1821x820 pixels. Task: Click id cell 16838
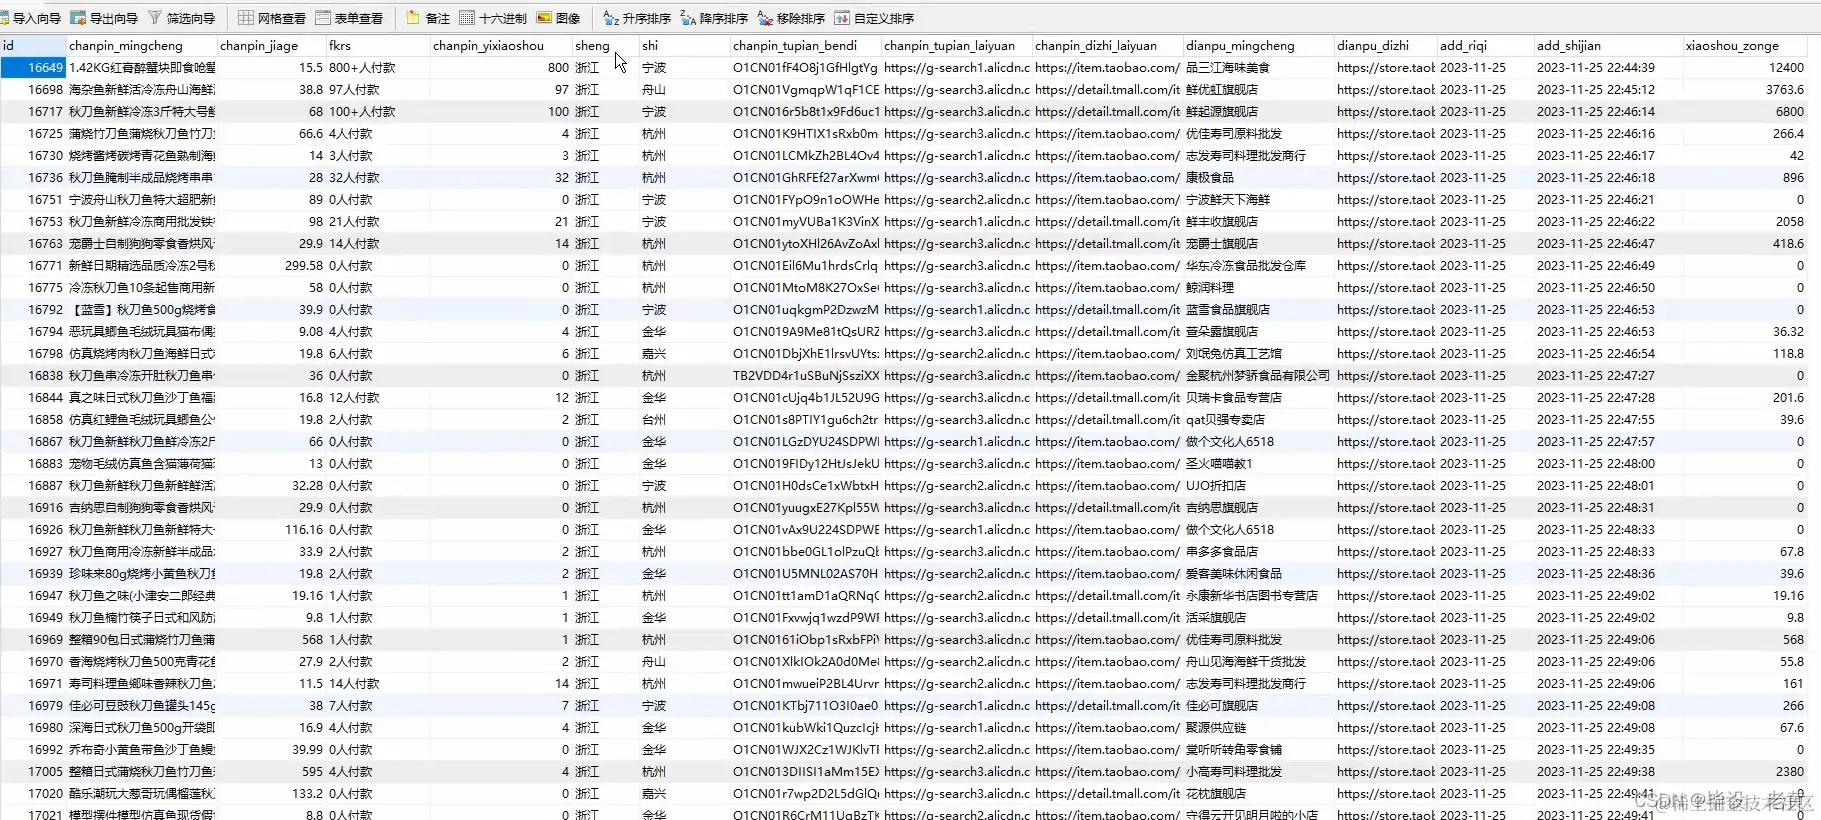(x=33, y=375)
